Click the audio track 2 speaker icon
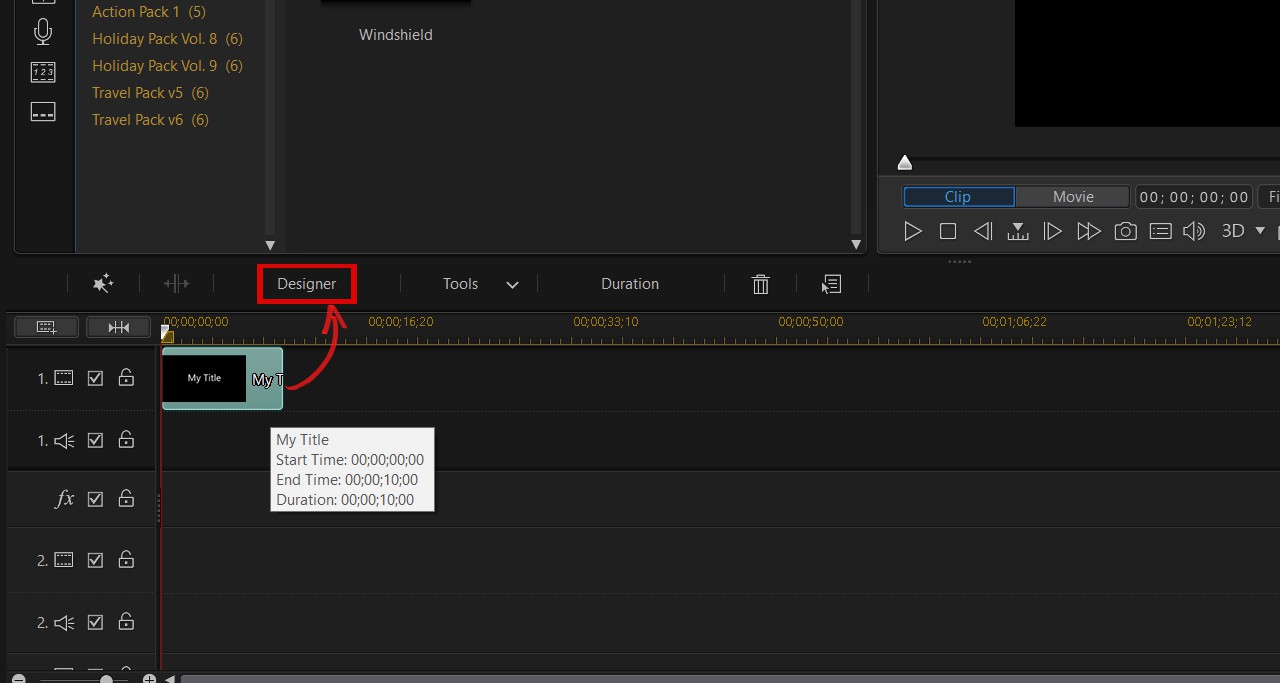This screenshot has height=683, width=1280. [x=64, y=622]
